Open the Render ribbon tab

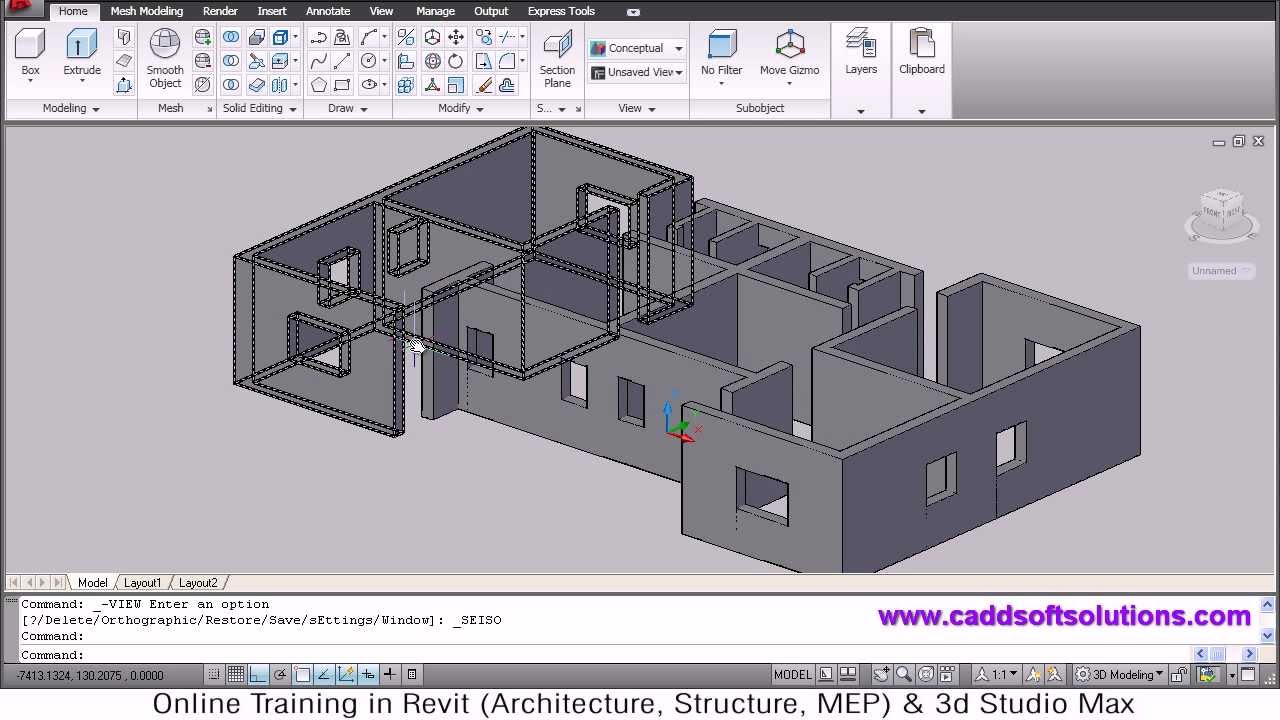pos(220,11)
